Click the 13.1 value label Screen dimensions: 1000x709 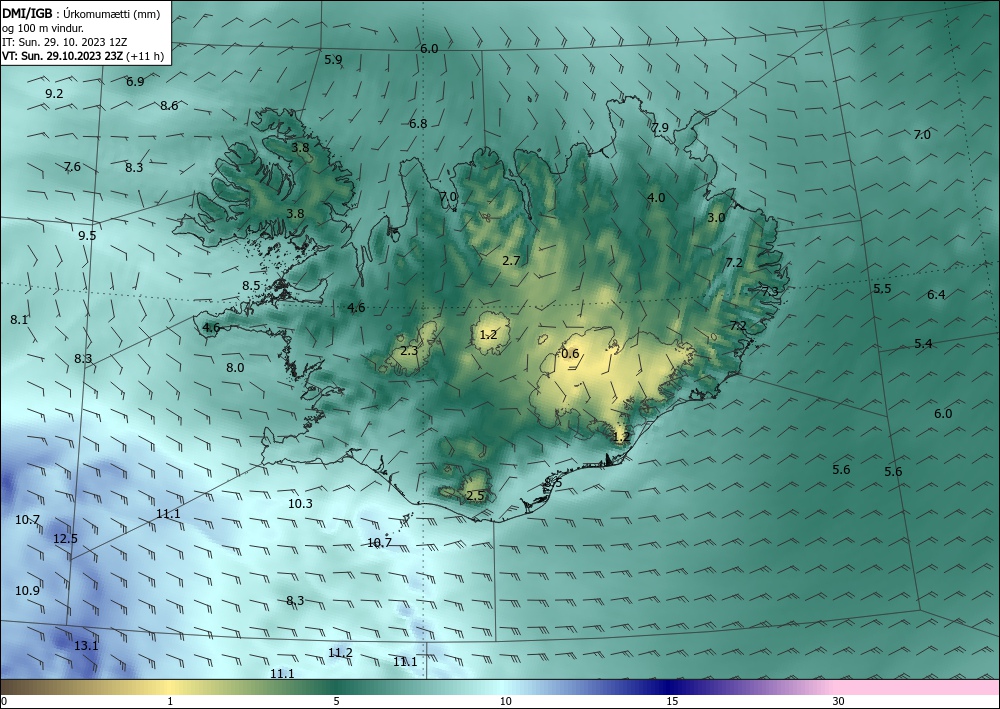click(86, 646)
